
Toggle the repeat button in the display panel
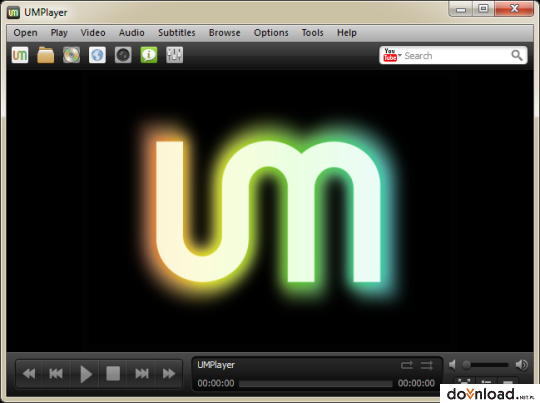[x=407, y=365]
